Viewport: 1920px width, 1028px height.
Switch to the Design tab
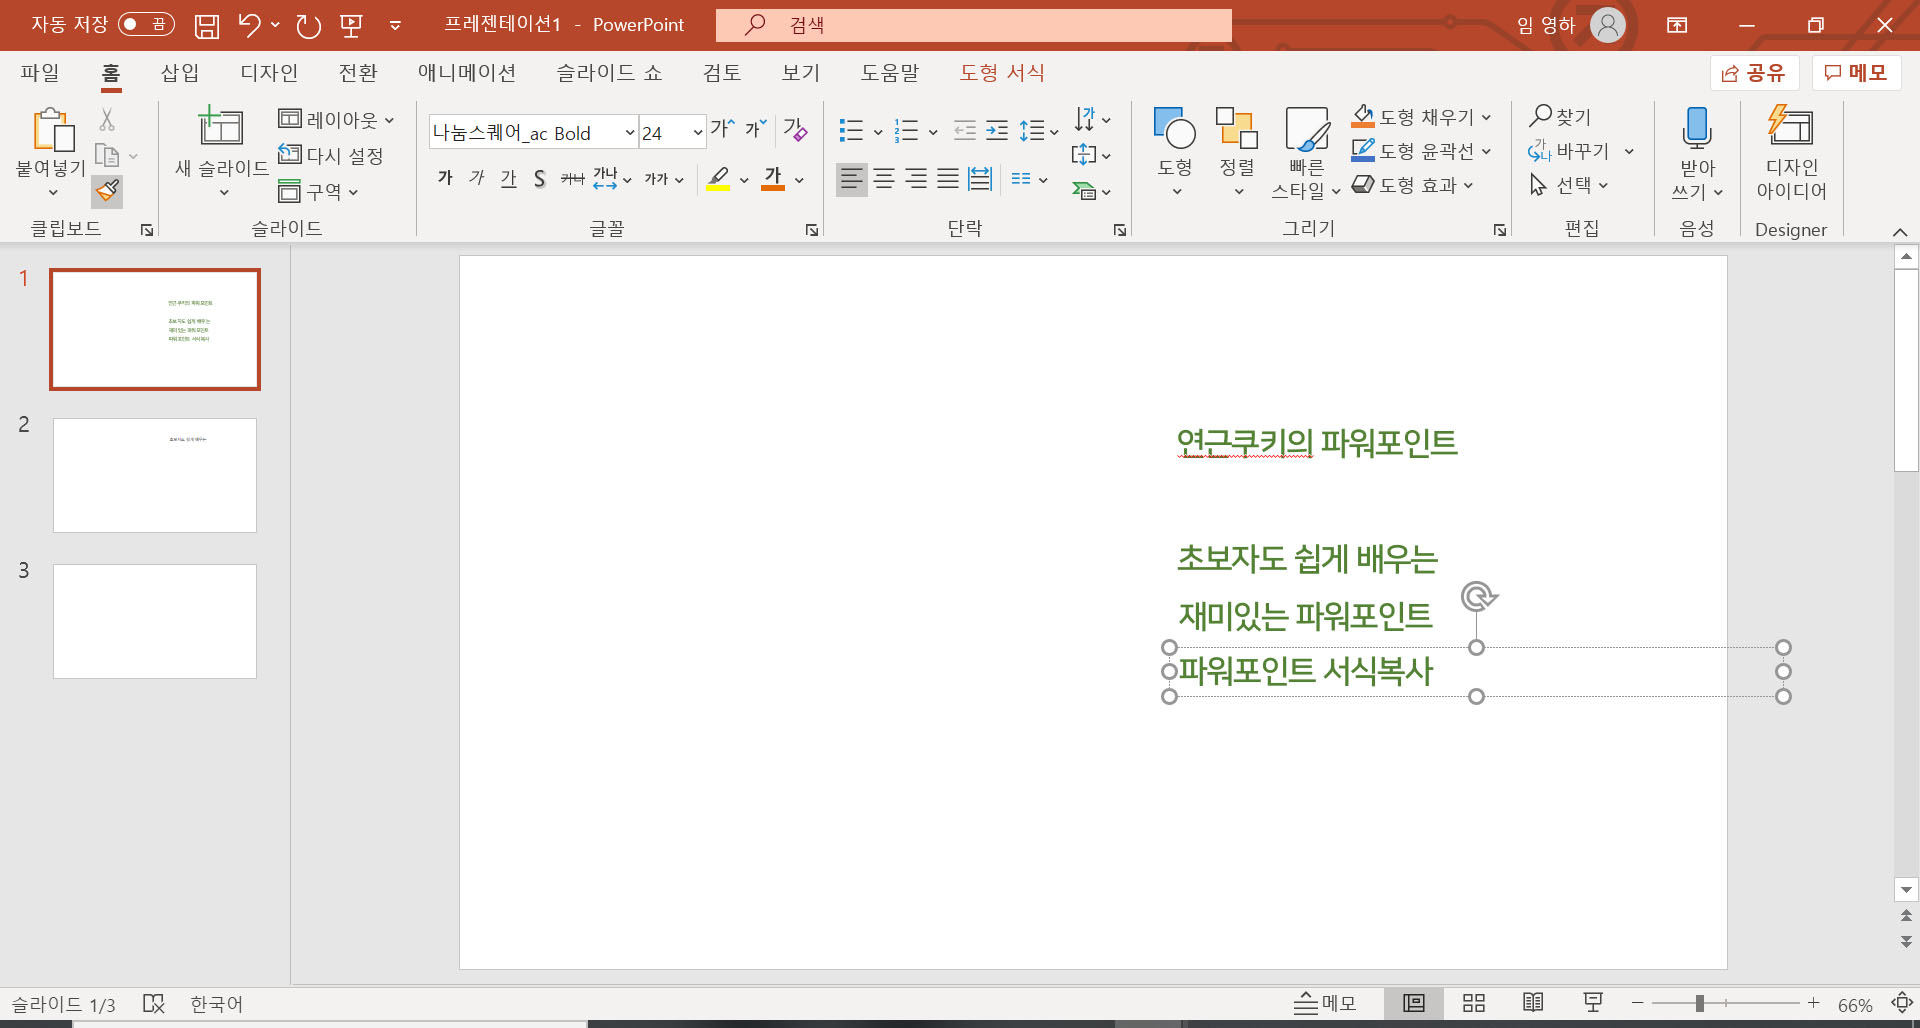pos(269,72)
